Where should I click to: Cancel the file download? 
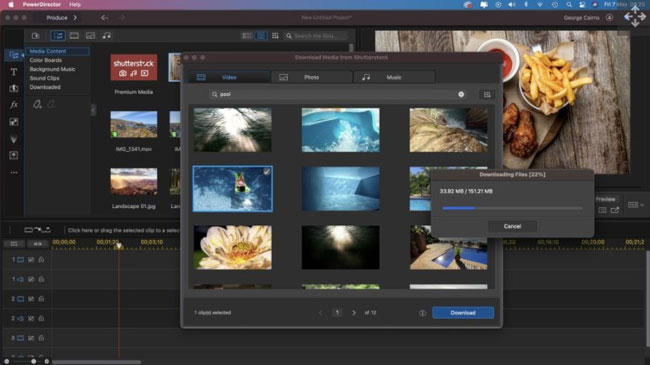click(512, 226)
